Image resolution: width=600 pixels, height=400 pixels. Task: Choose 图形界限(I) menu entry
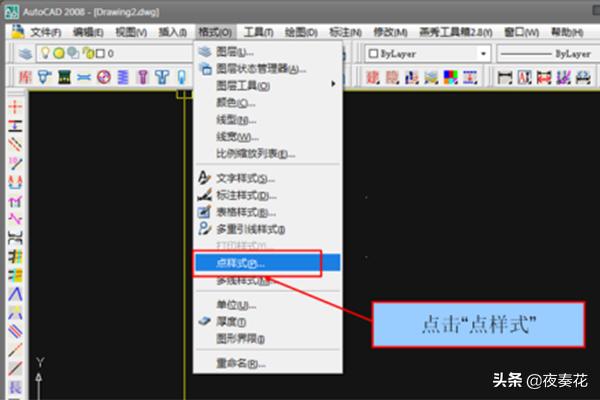click(x=268, y=339)
